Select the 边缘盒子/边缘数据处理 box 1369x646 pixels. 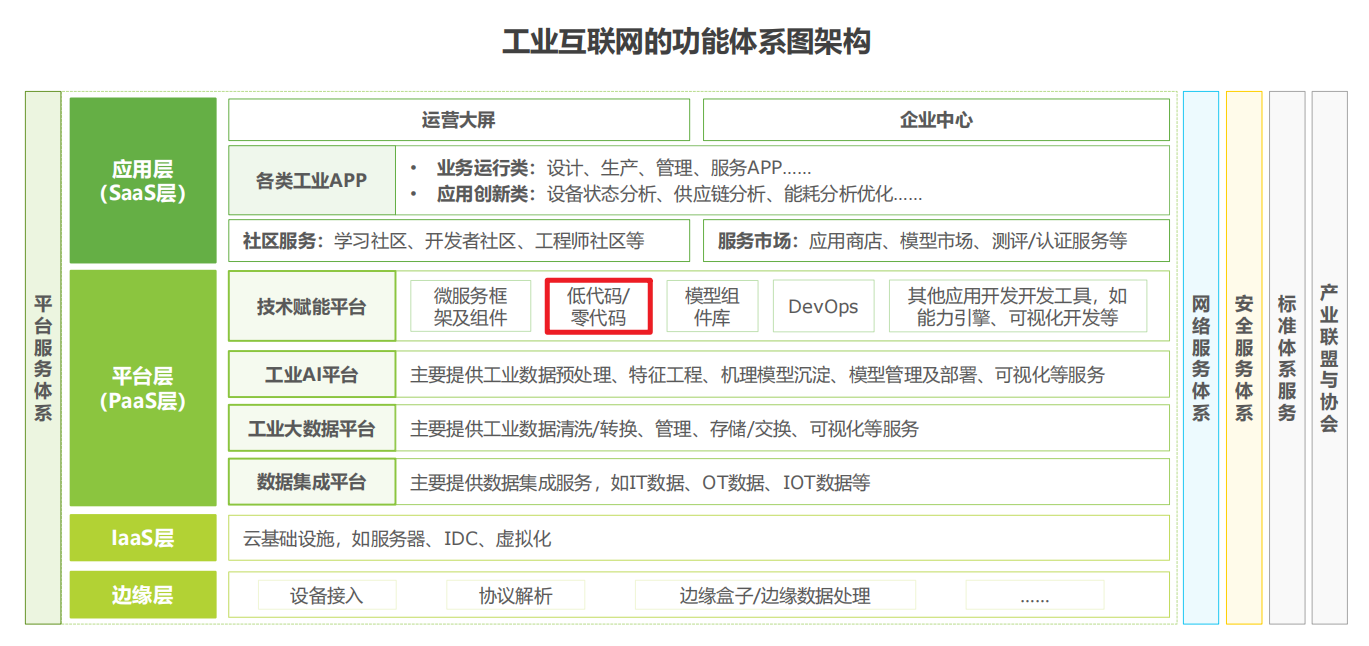pos(775,596)
